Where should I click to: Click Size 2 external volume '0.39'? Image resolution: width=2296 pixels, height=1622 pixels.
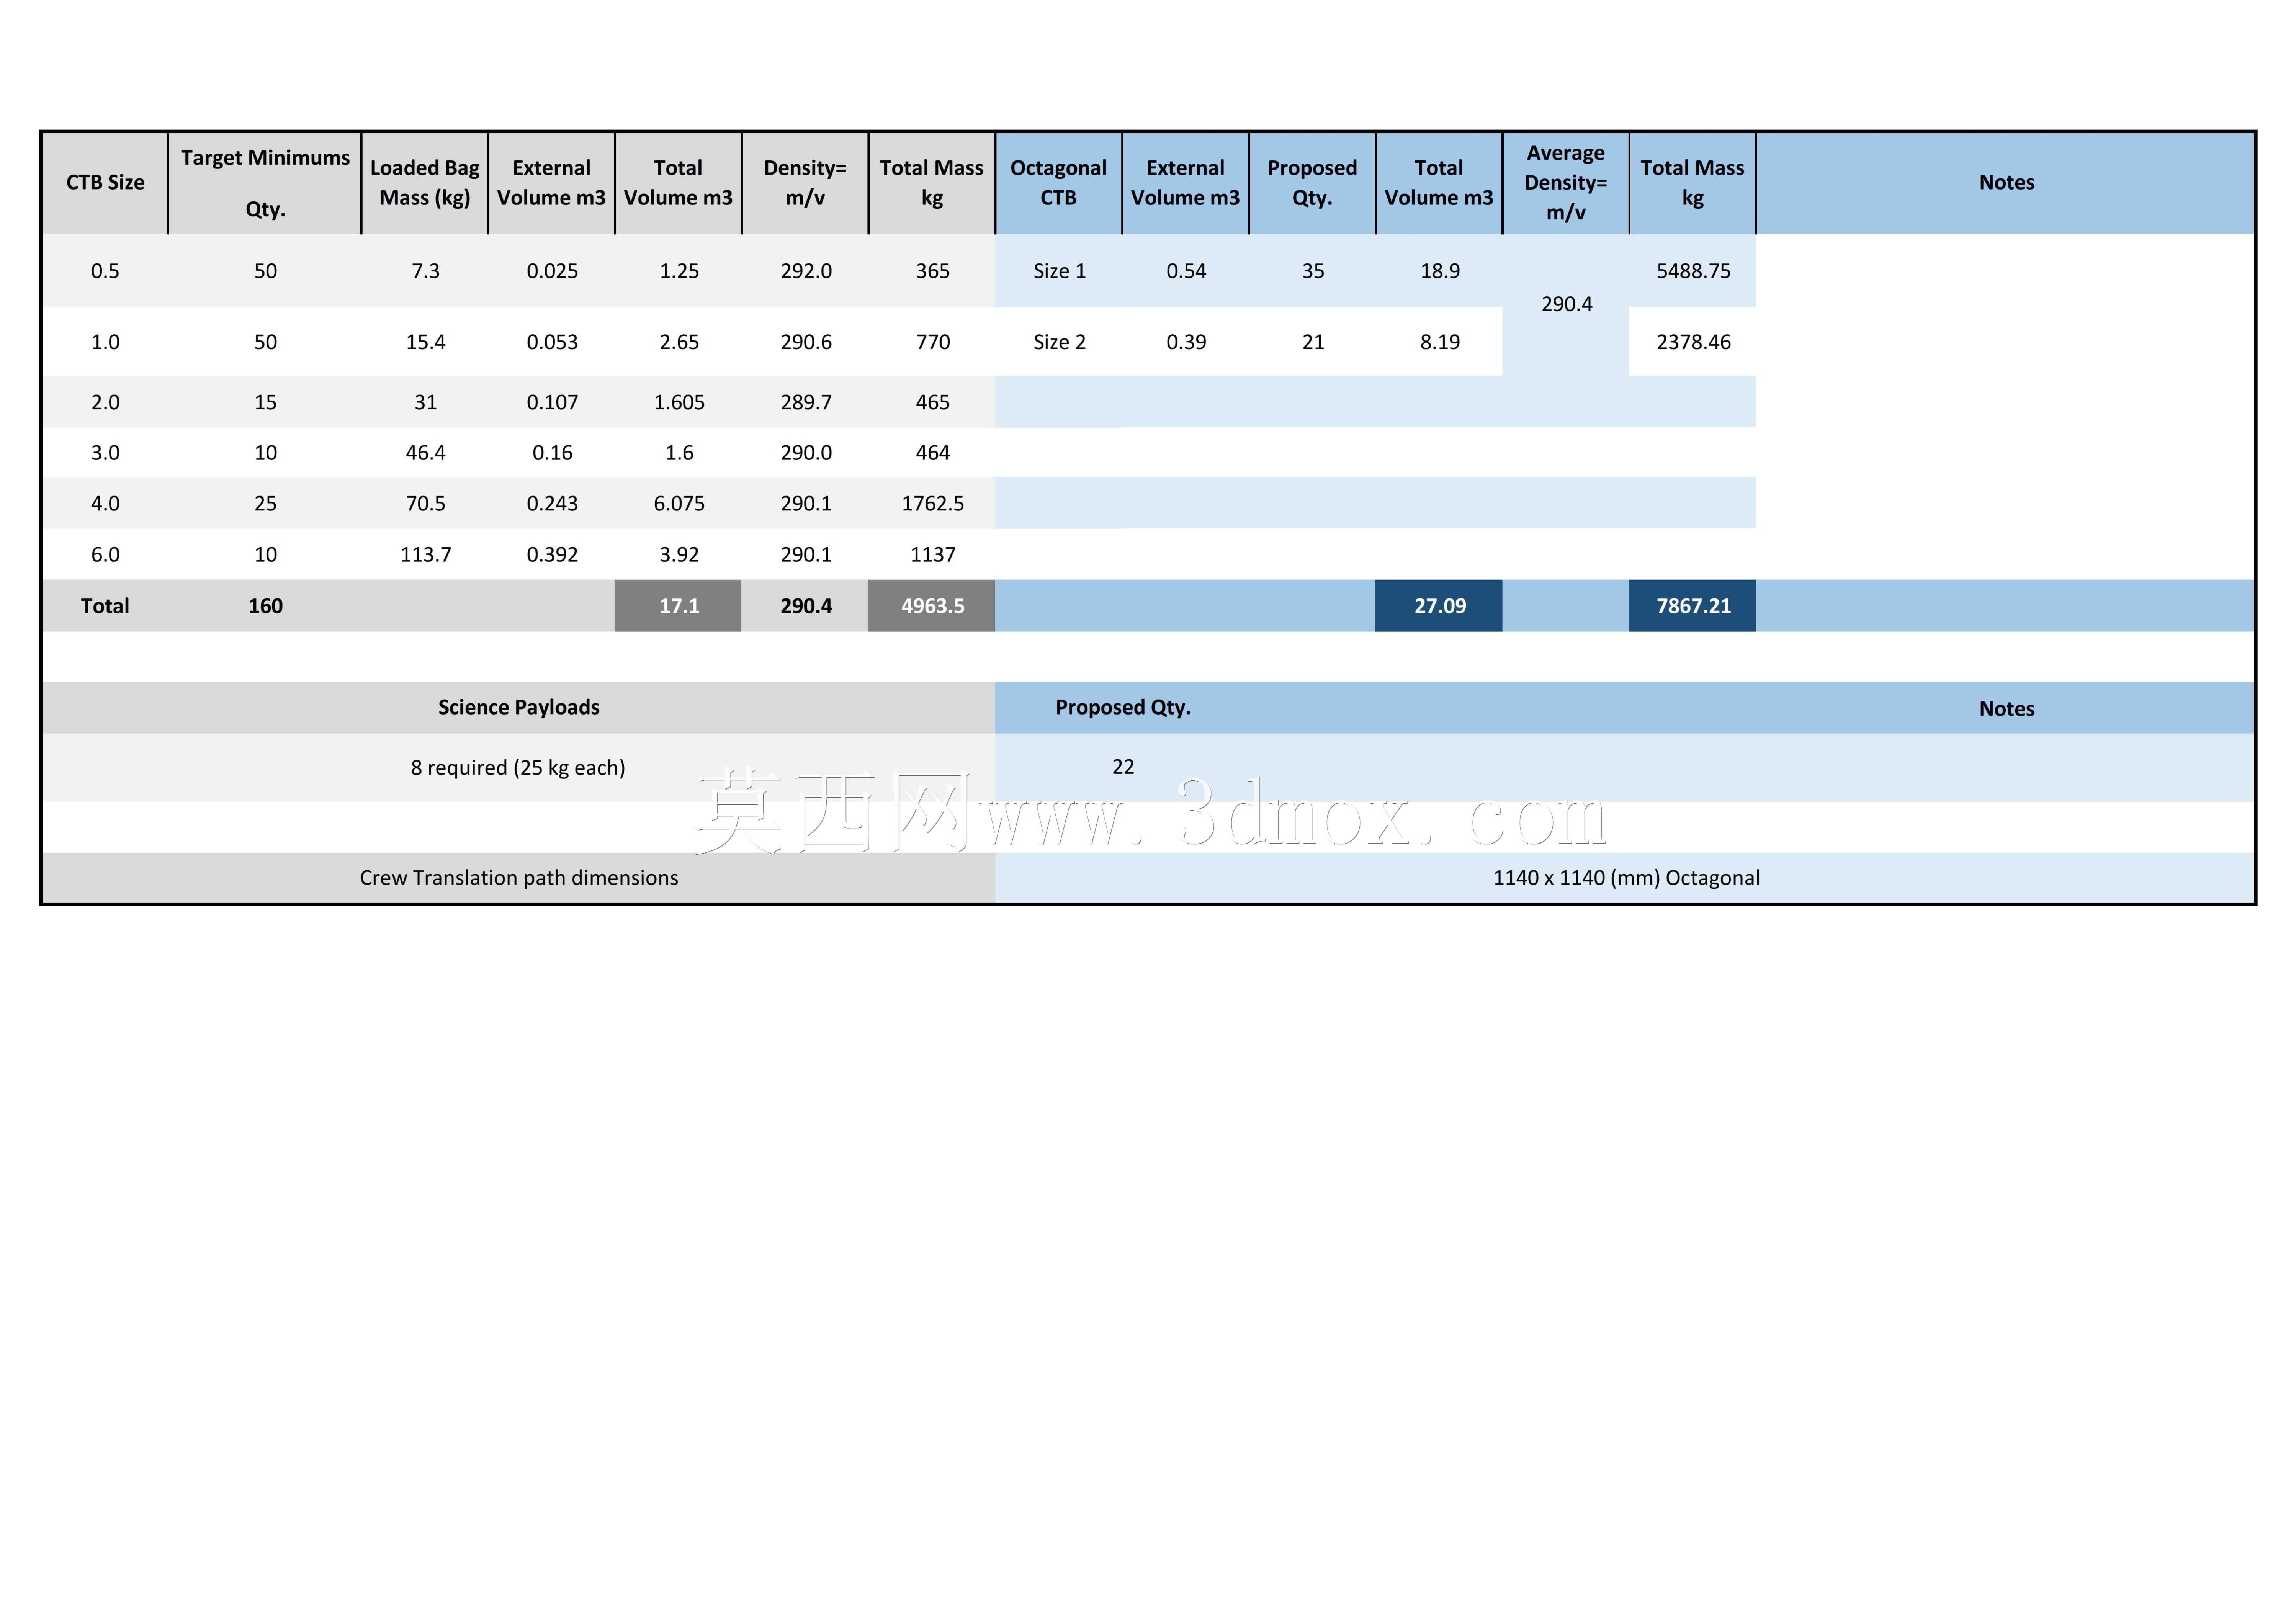tap(1186, 342)
